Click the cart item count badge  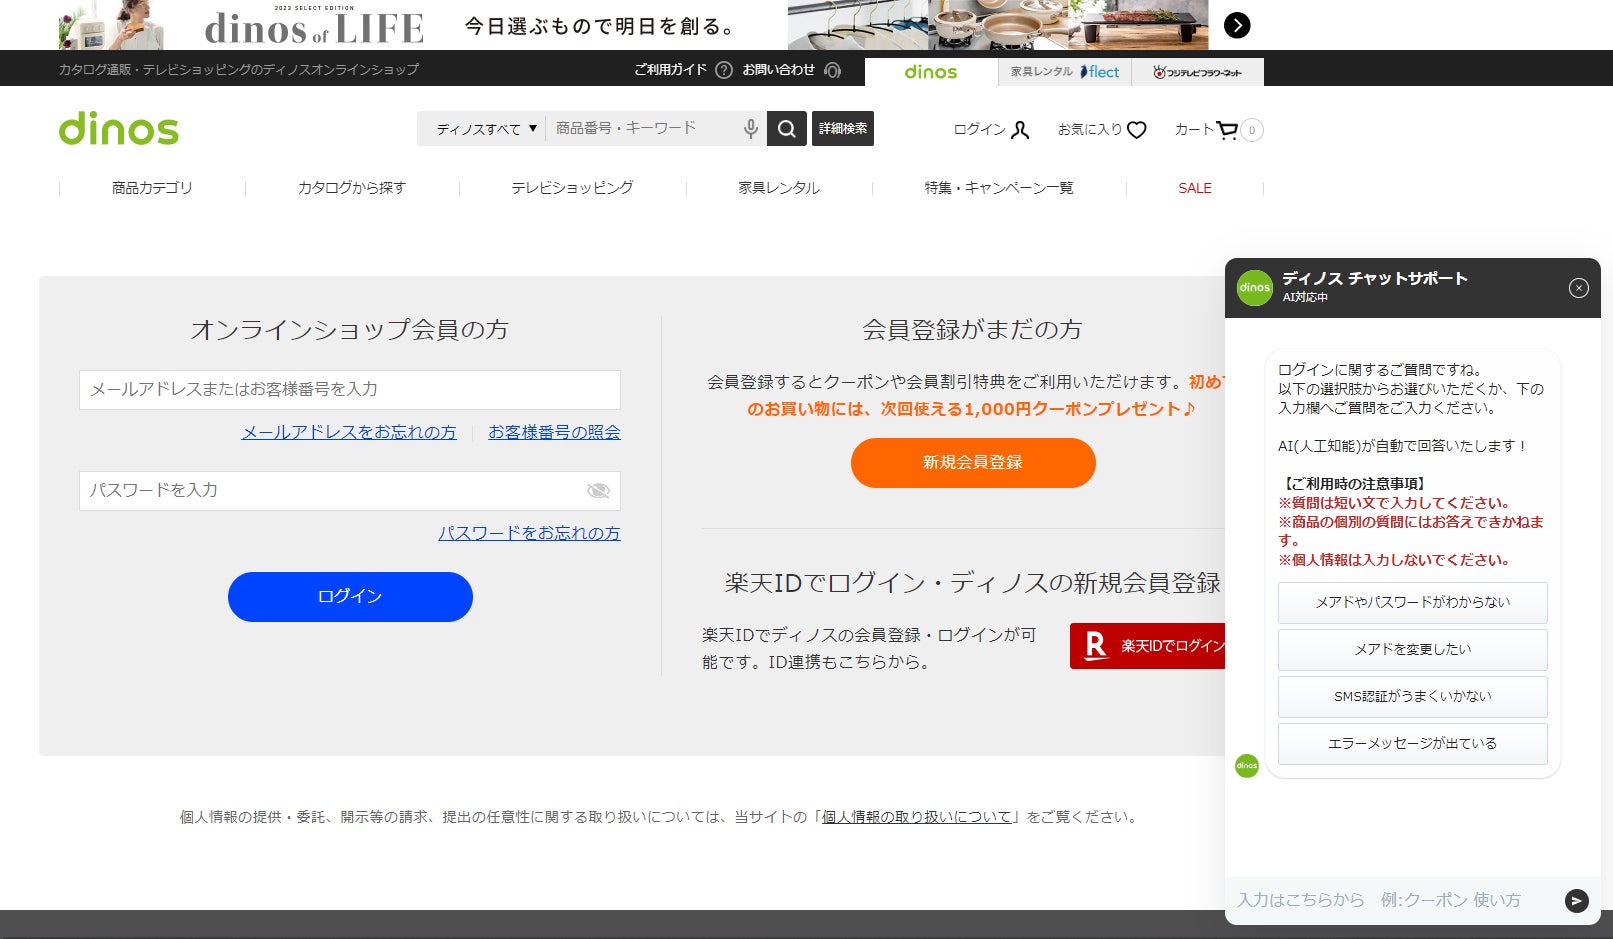point(1252,130)
